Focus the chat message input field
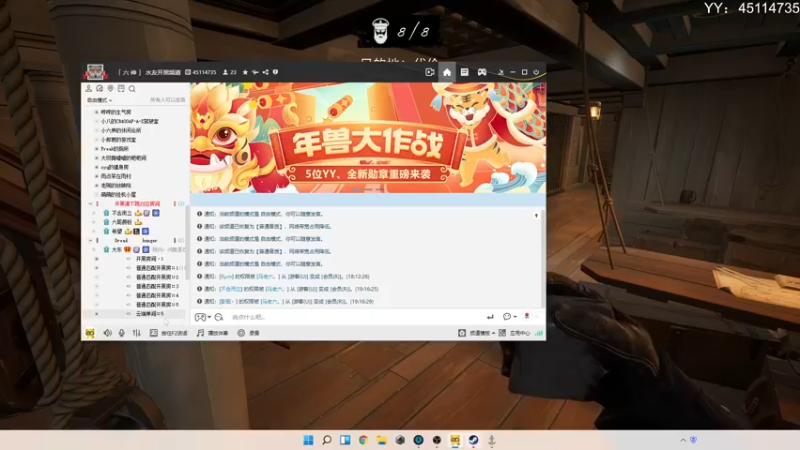Viewport: 800px width, 450px height. pos(355,317)
